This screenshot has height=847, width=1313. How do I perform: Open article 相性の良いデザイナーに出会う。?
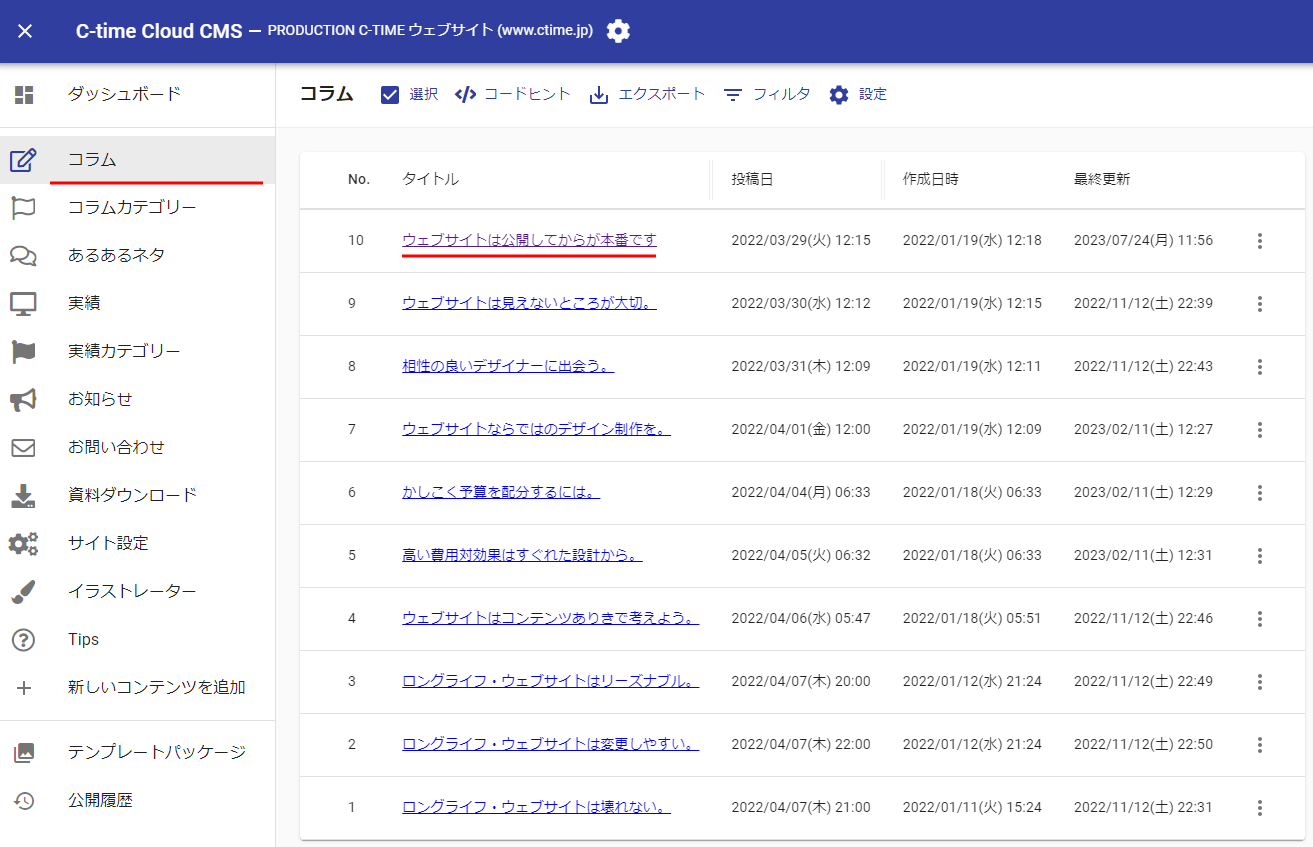(x=508, y=366)
